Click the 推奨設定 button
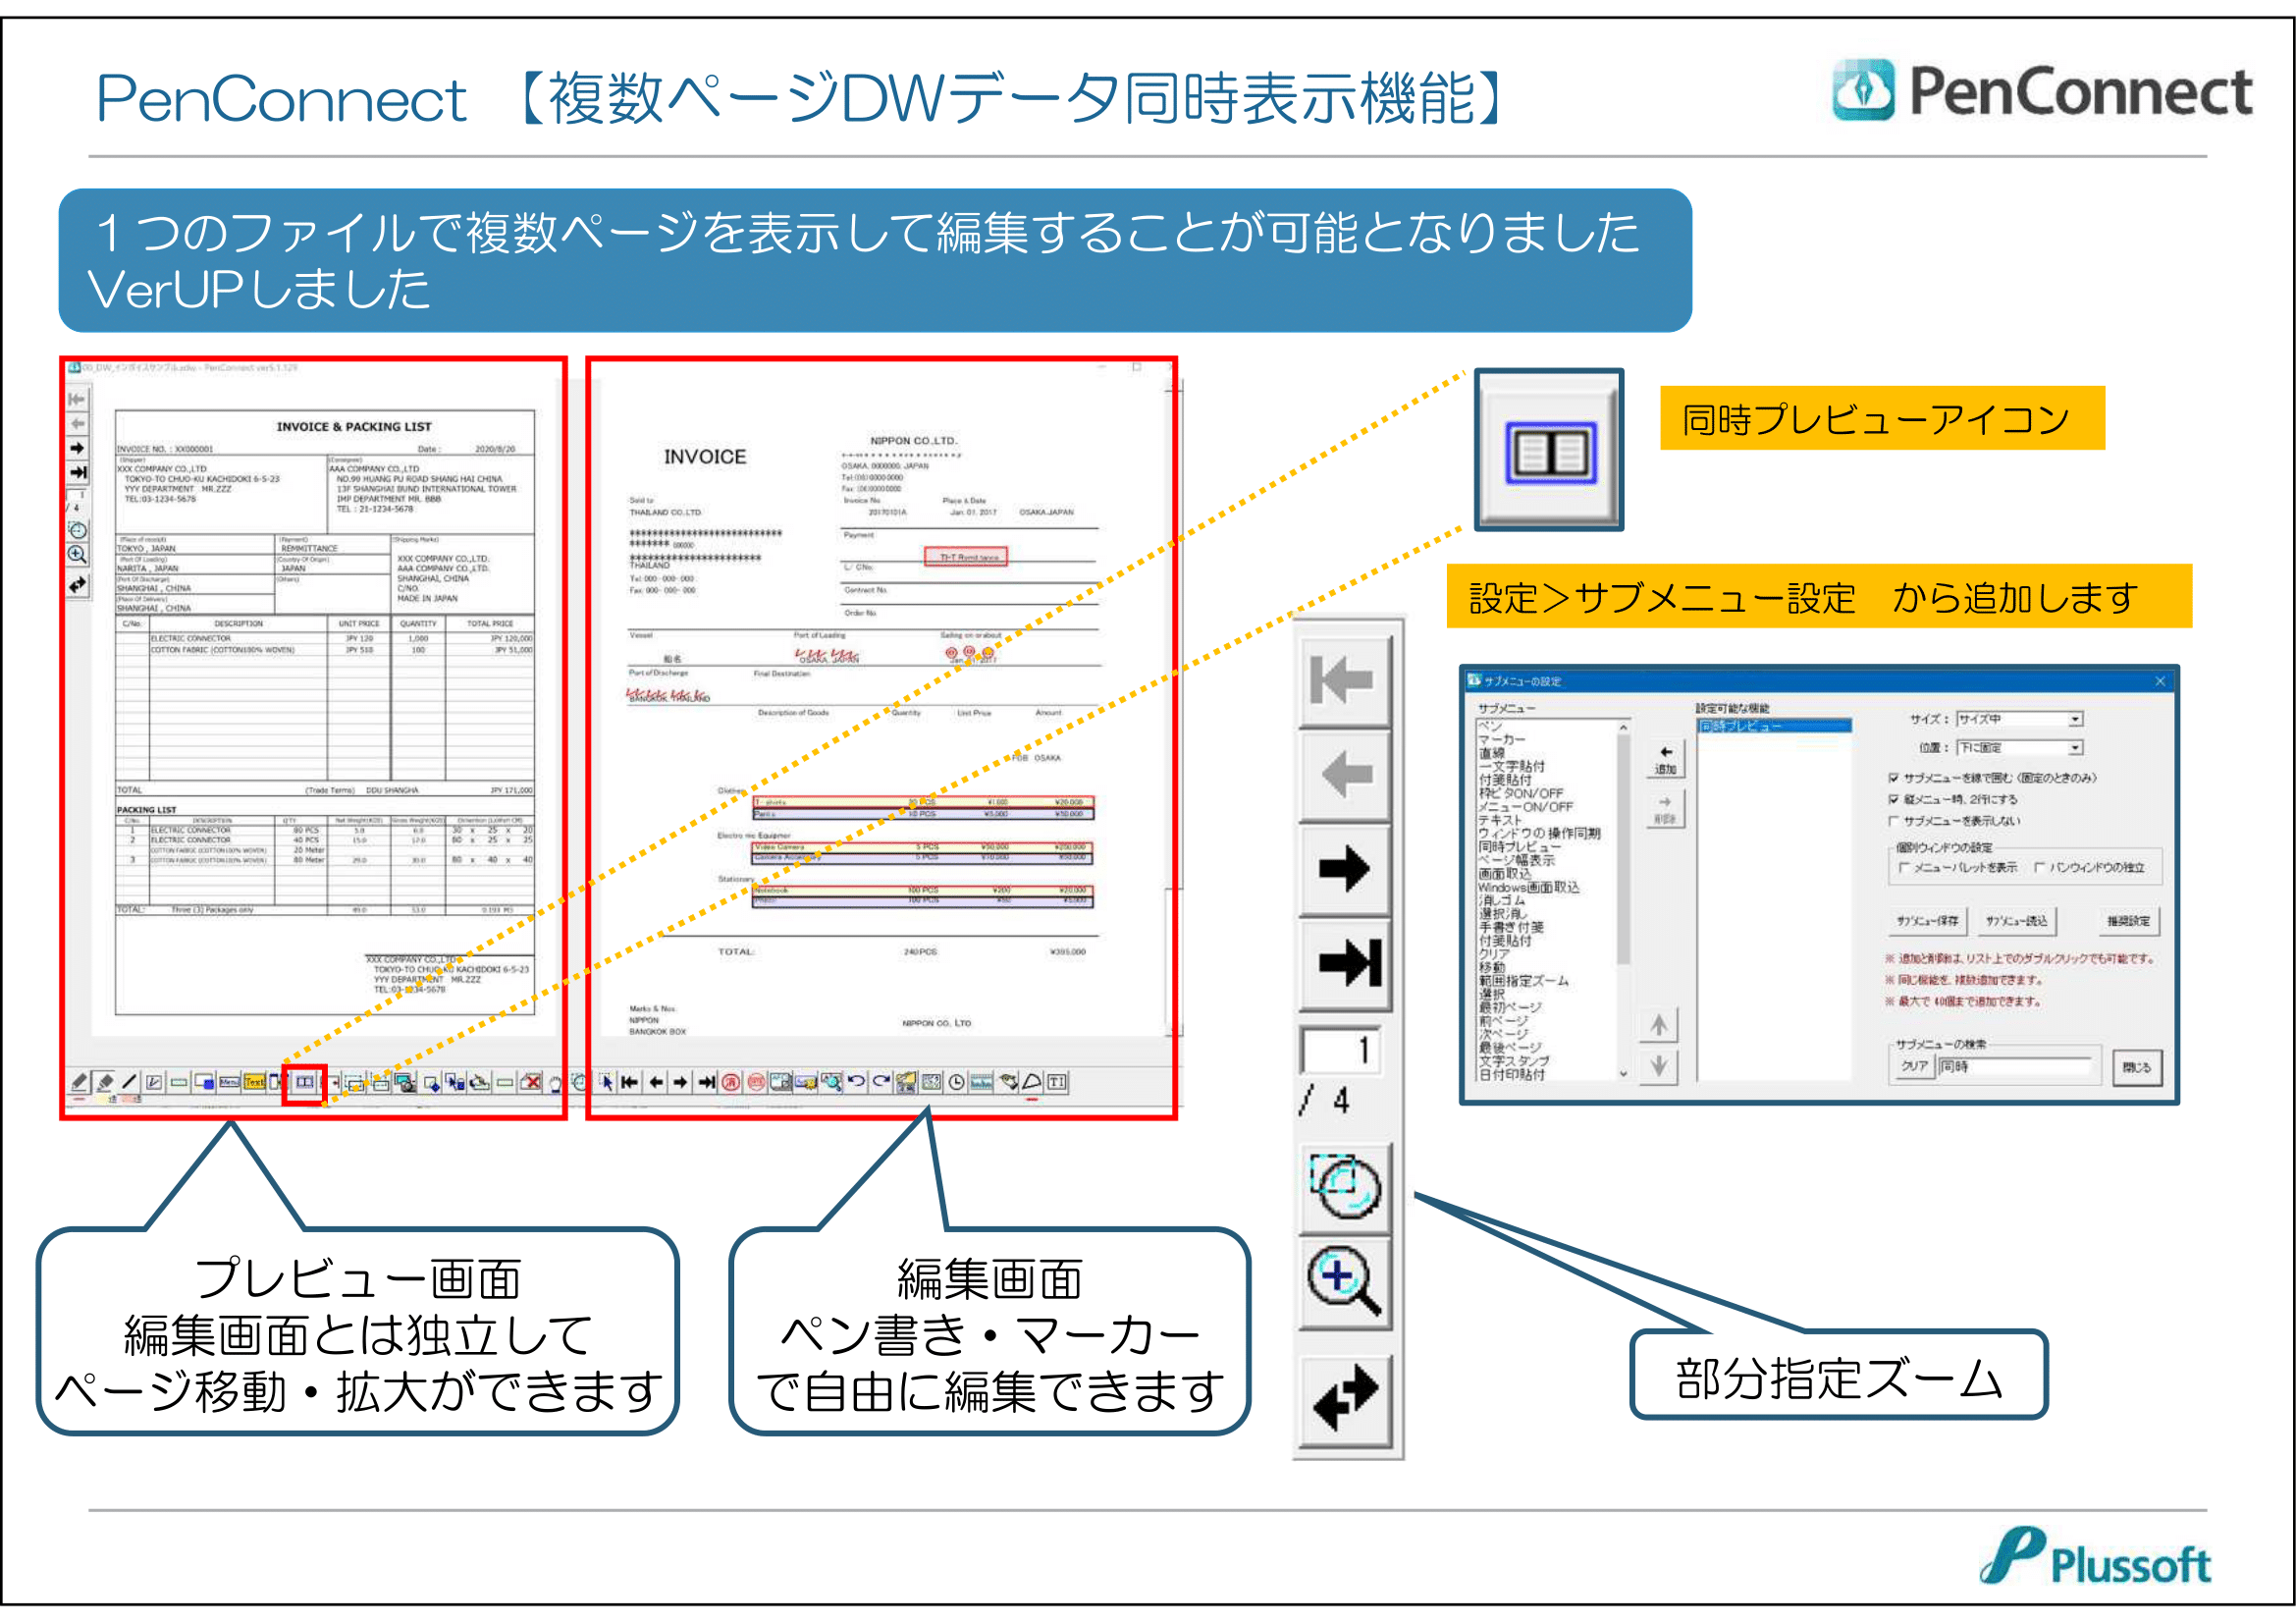The width and height of the screenshot is (2296, 1623). pos(2130,922)
